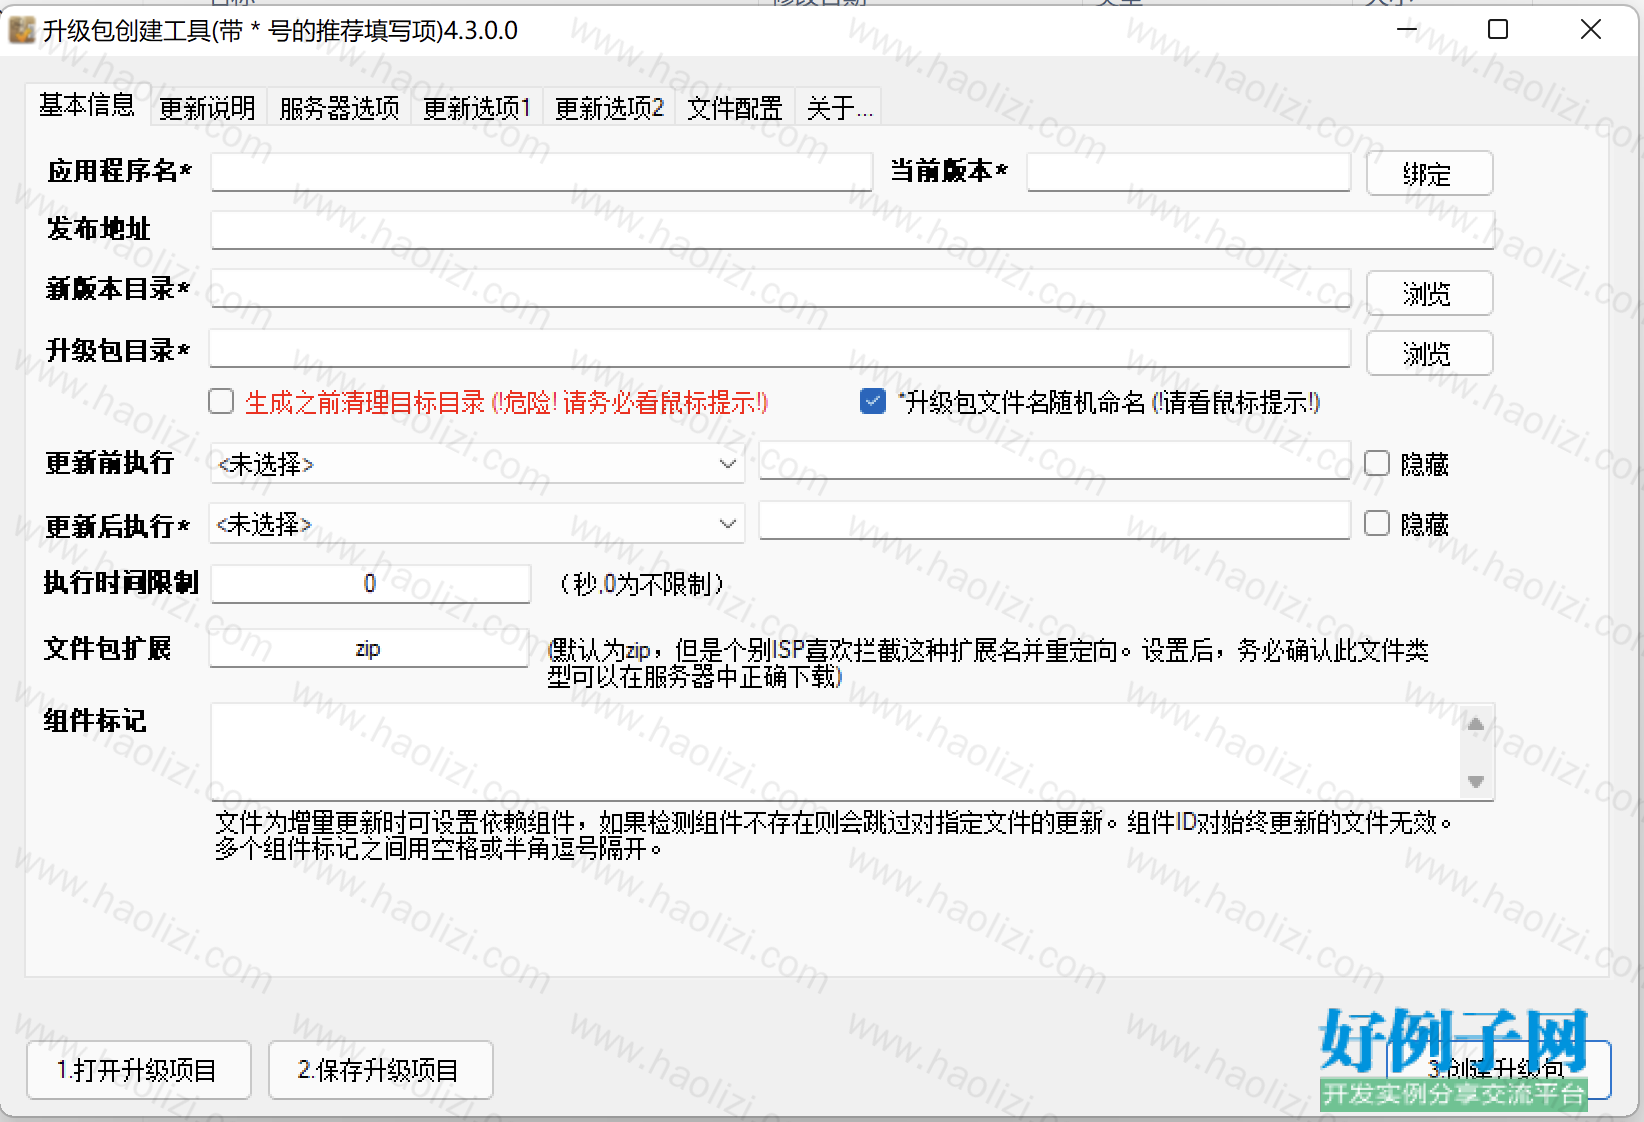
Task: Open the 文件配置 tab
Action: click(x=734, y=107)
